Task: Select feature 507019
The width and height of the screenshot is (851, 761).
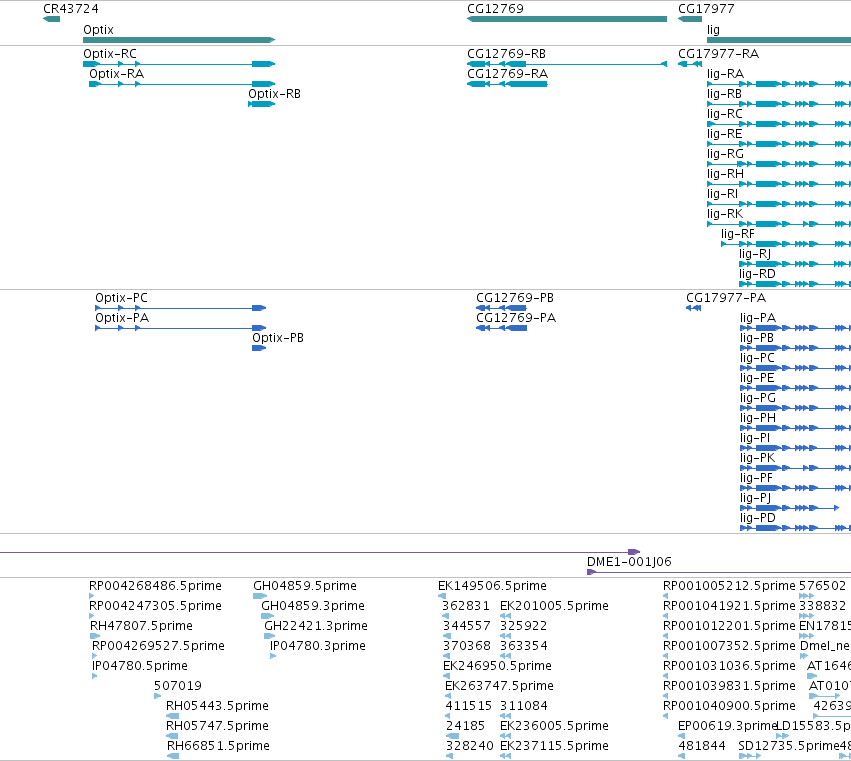Action: coord(157,696)
